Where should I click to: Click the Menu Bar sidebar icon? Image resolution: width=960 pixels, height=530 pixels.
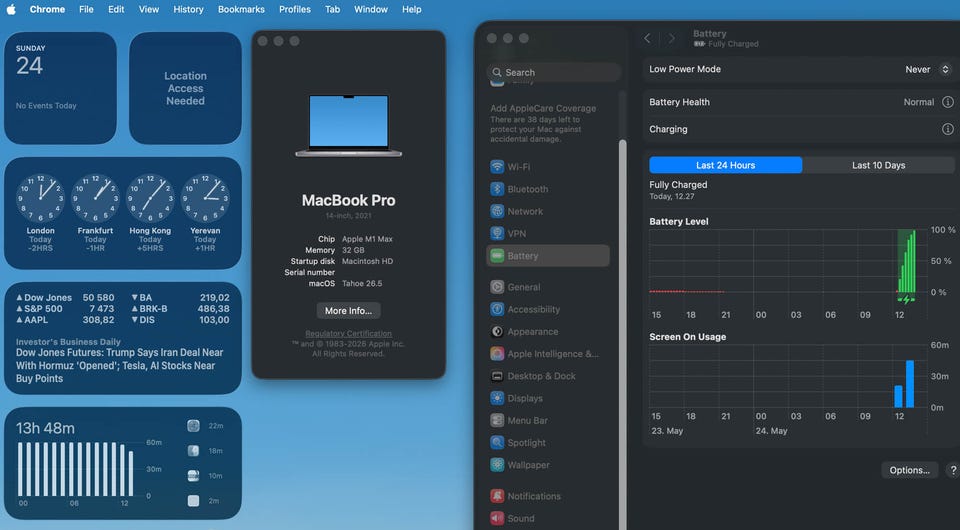coord(497,420)
